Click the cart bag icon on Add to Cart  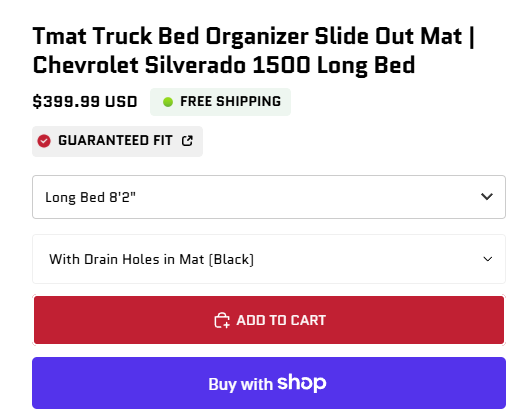[222, 320]
